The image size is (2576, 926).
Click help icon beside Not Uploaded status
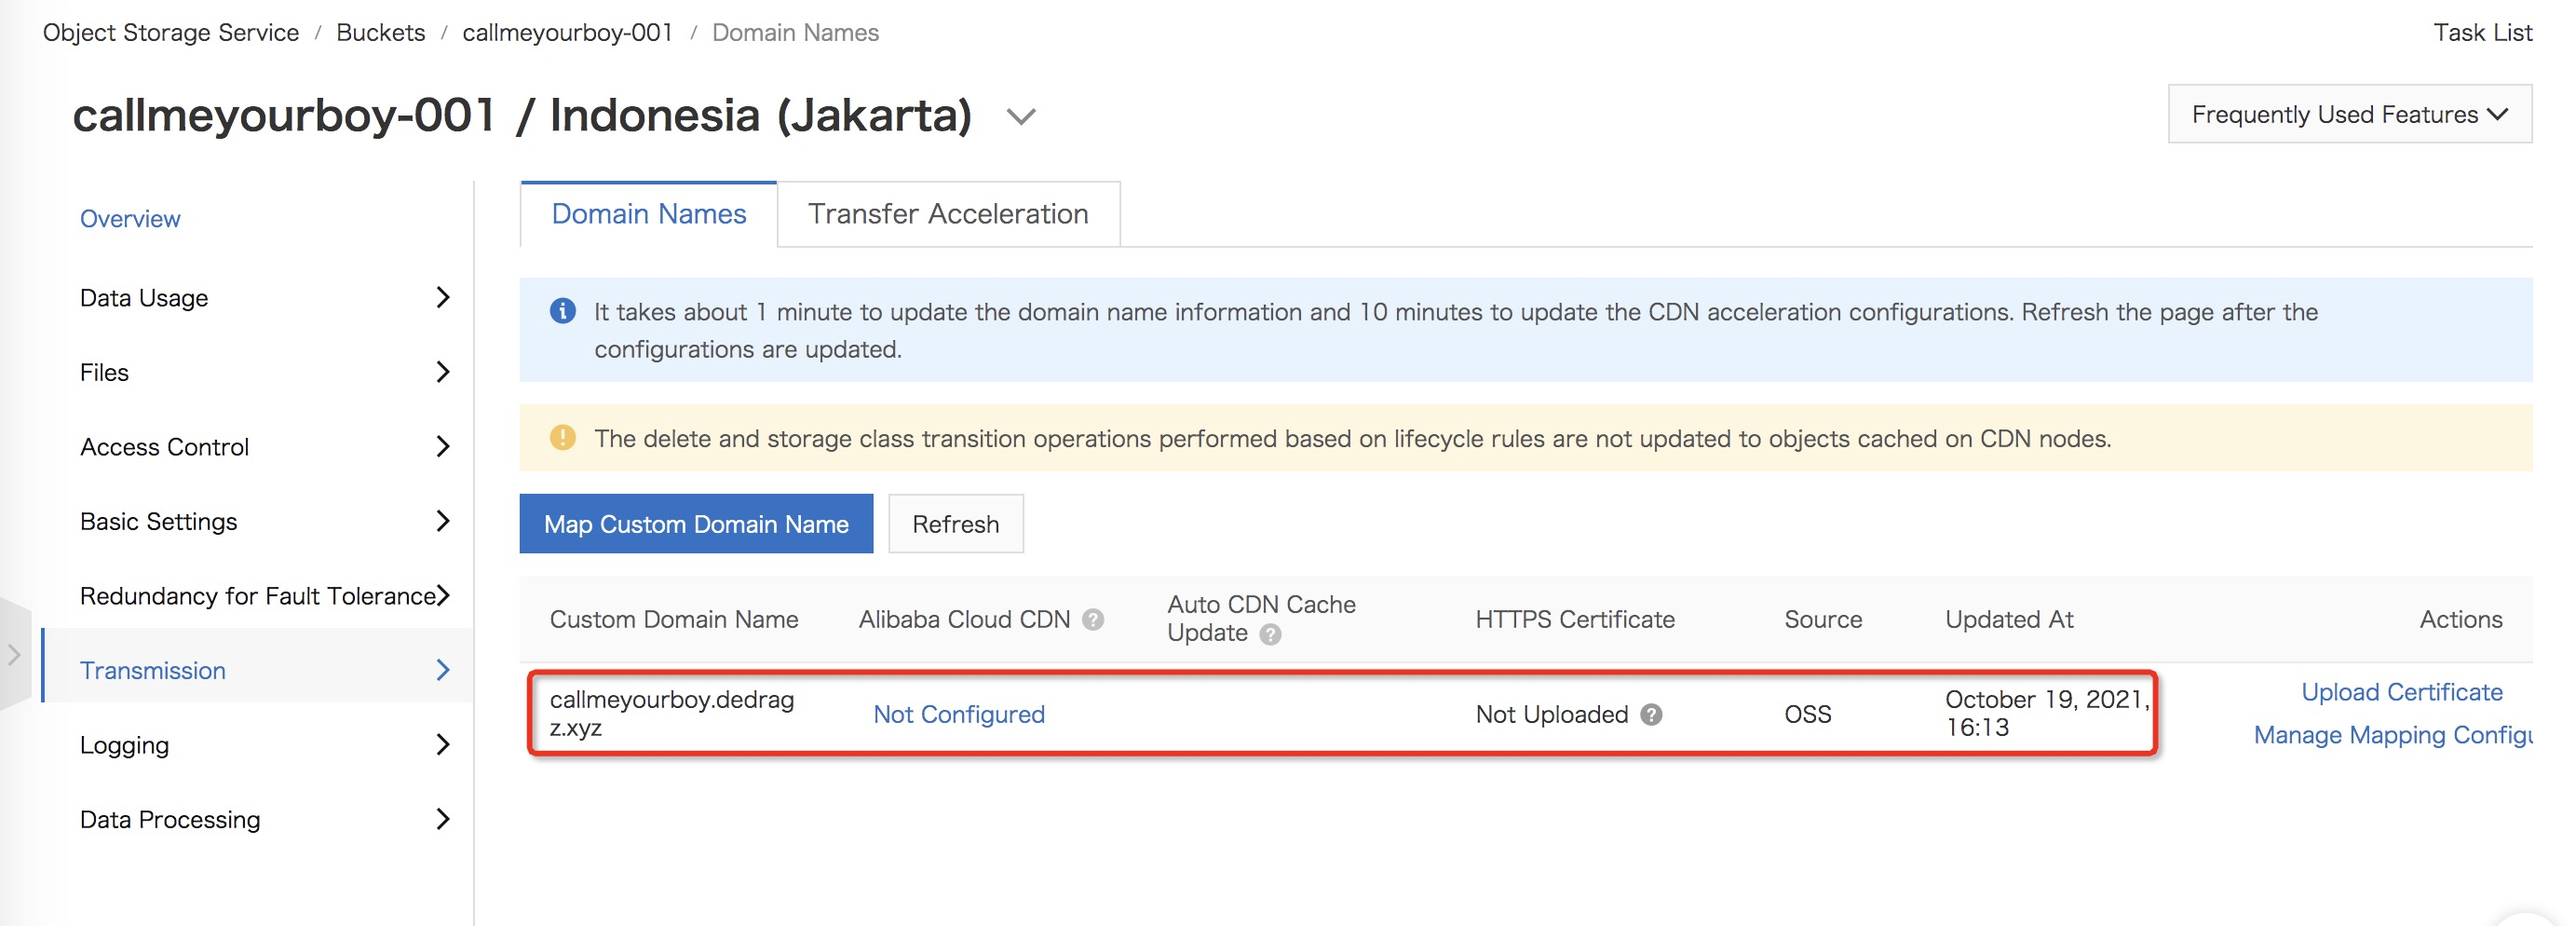pos(1652,715)
